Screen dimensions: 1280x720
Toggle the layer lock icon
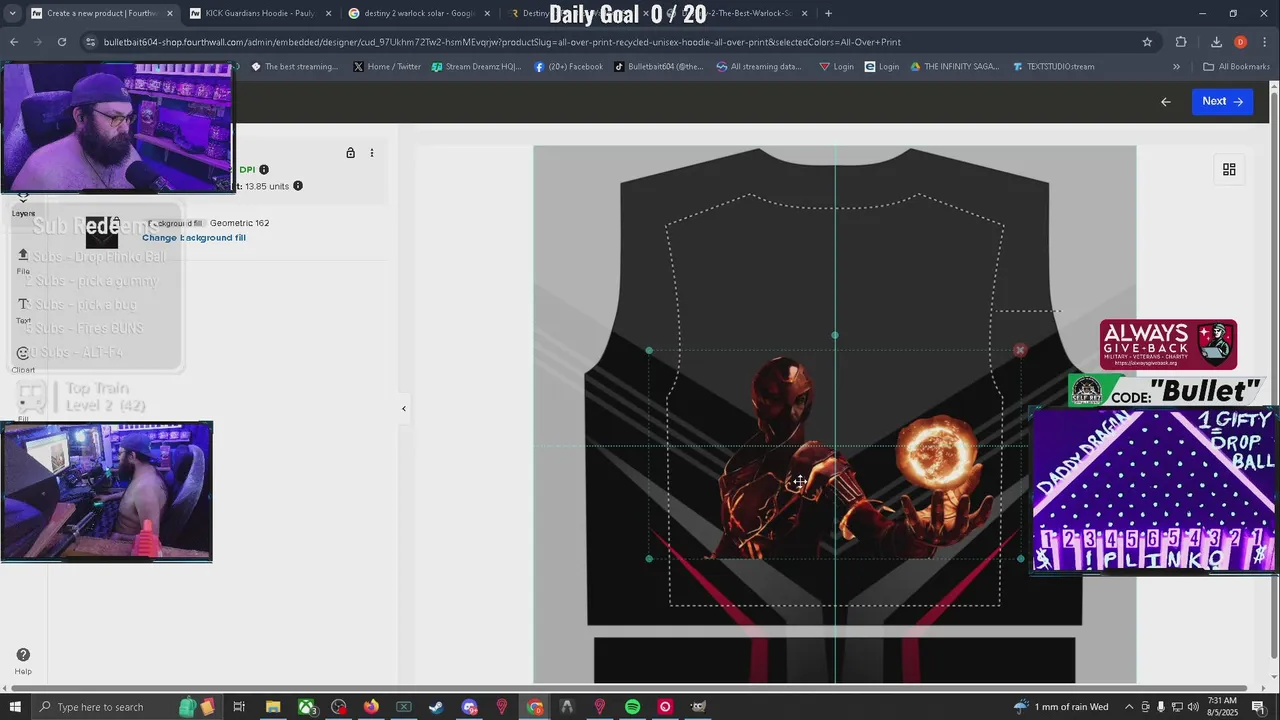350,153
